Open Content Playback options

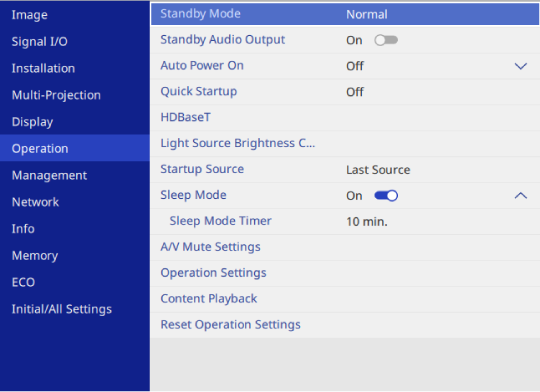tap(345, 299)
